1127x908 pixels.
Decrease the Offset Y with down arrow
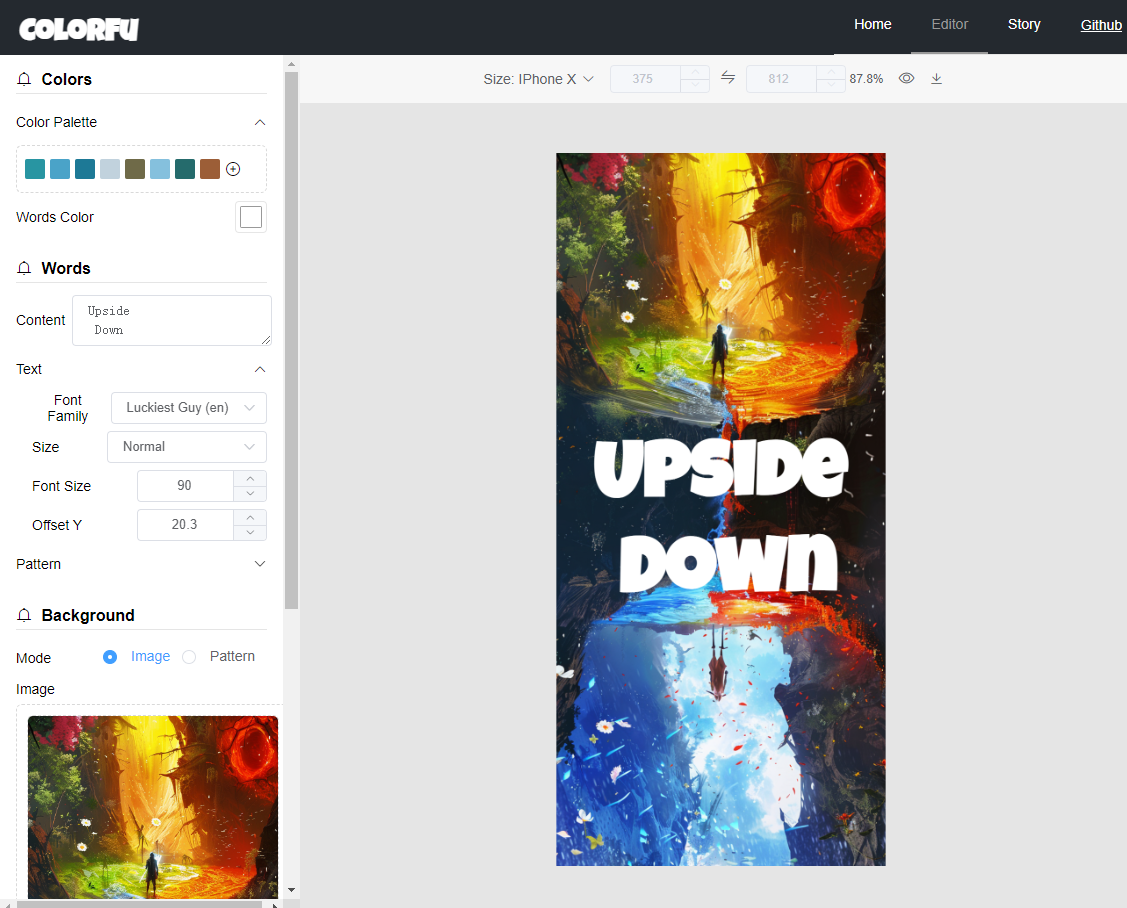point(250,533)
